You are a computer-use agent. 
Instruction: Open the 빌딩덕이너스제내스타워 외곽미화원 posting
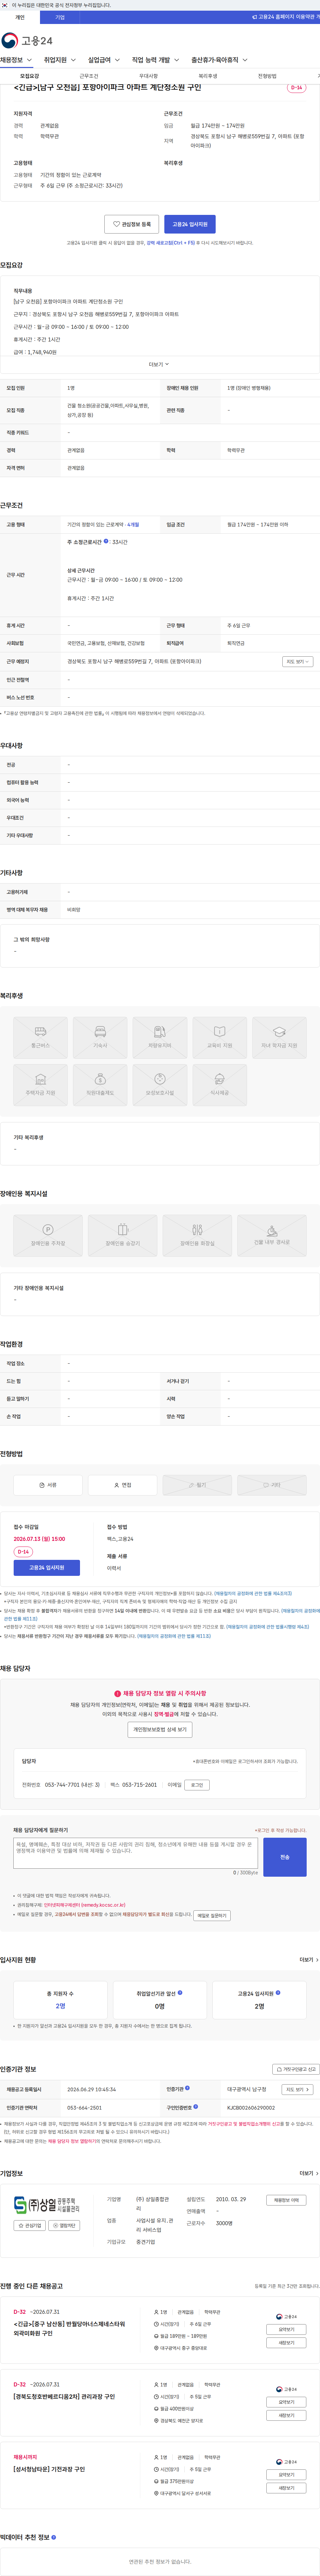pyautogui.click(x=69, y=2329)
